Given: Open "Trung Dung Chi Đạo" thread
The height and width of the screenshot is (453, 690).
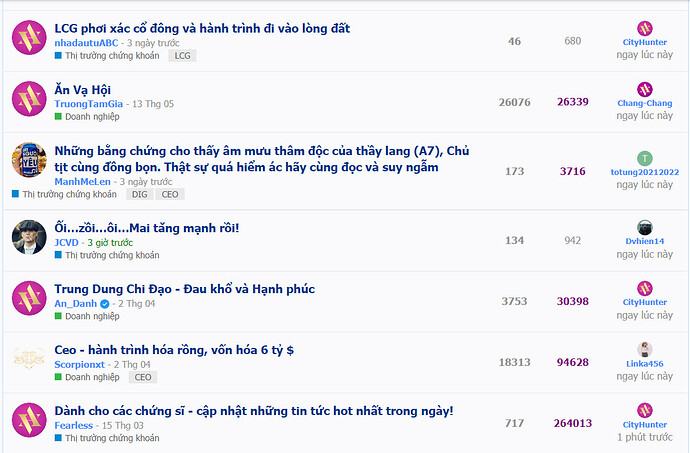Looking at the screenshot, I should click(184, 289).
